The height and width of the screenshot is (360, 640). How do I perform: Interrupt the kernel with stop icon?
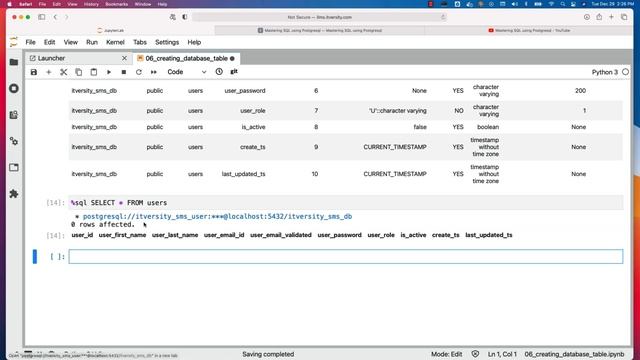(x=124, y=72)
